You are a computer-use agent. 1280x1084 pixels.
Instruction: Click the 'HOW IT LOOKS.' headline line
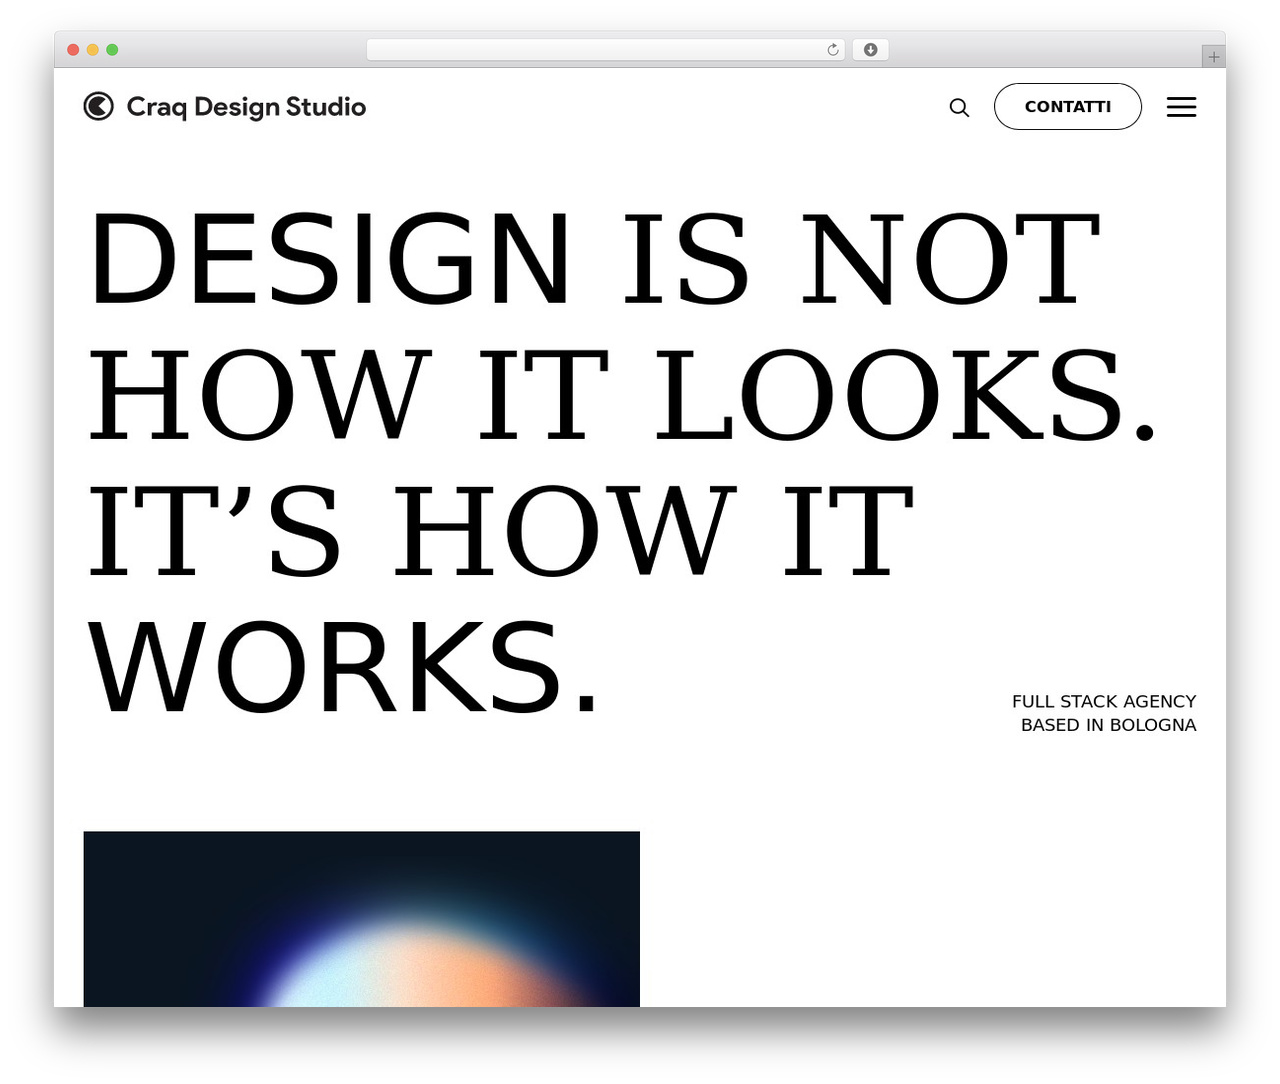click(622, 394)
